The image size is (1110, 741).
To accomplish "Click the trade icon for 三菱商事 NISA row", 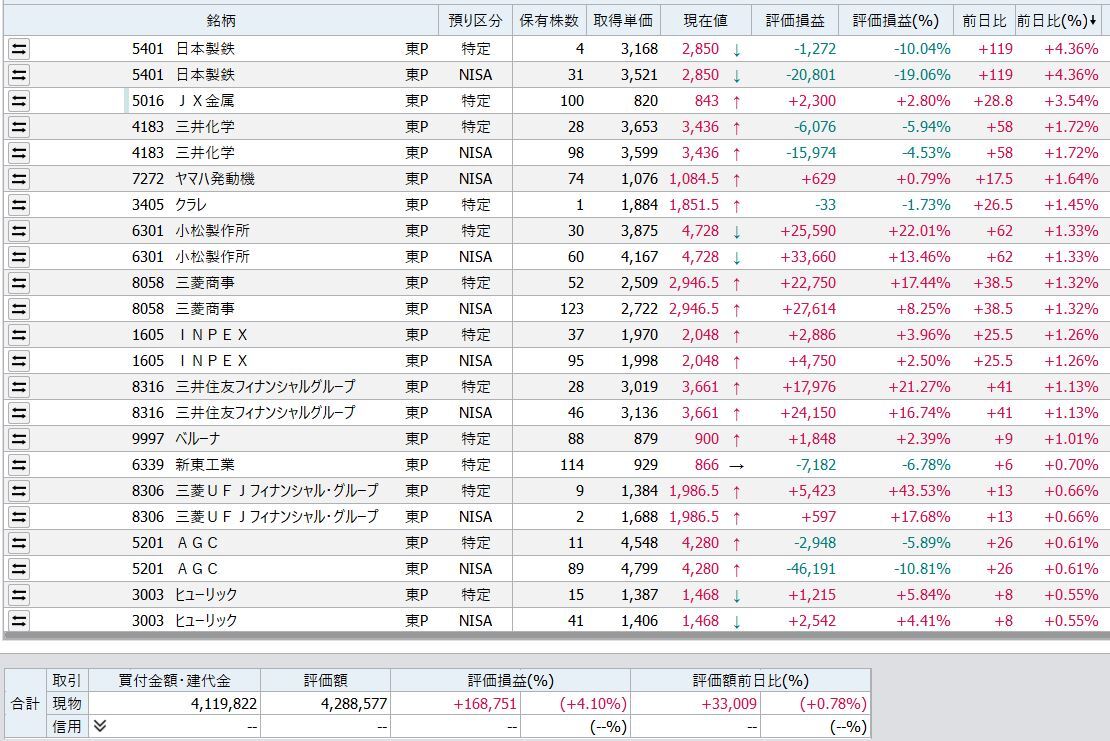I will pyautogui.click(x=19, y=309).
